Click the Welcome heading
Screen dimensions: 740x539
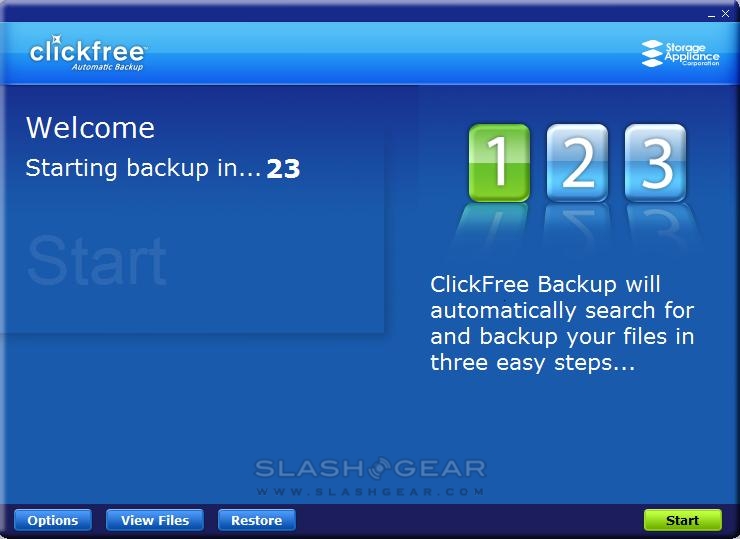click(x=90, y=128)
